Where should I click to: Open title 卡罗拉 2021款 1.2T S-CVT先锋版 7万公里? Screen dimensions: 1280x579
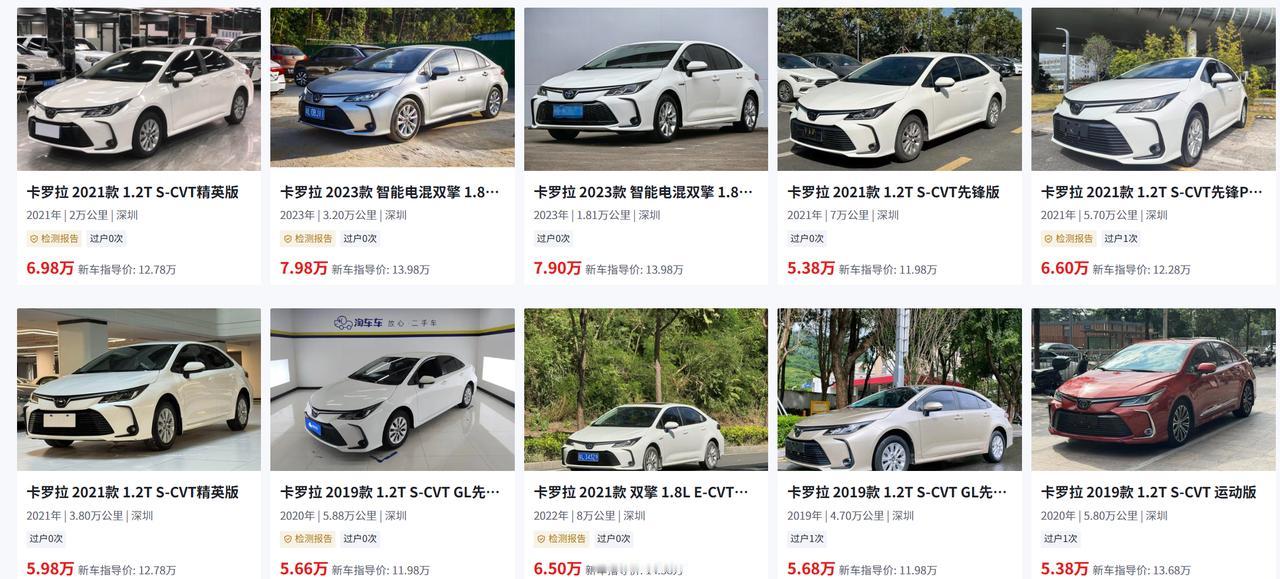(893, 192)
